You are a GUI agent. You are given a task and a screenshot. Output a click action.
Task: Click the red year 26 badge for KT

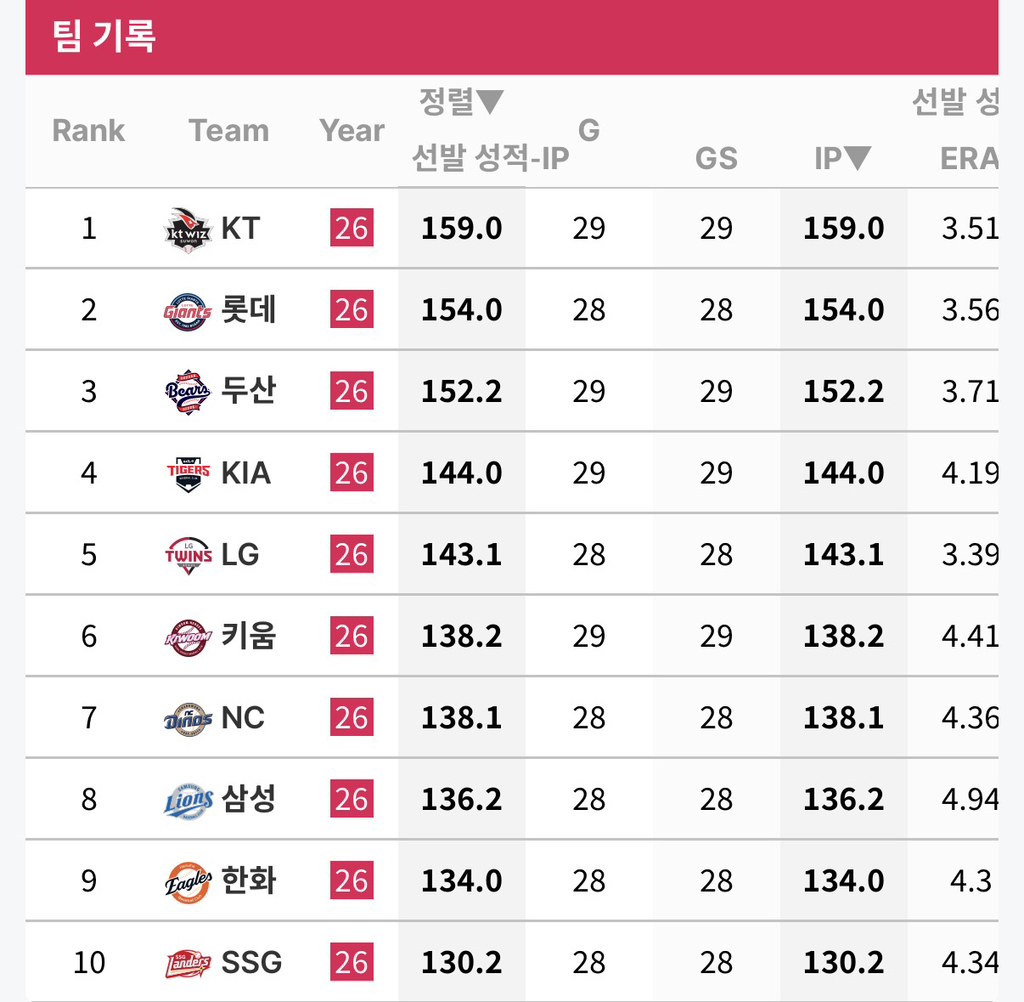click(352, 227)
